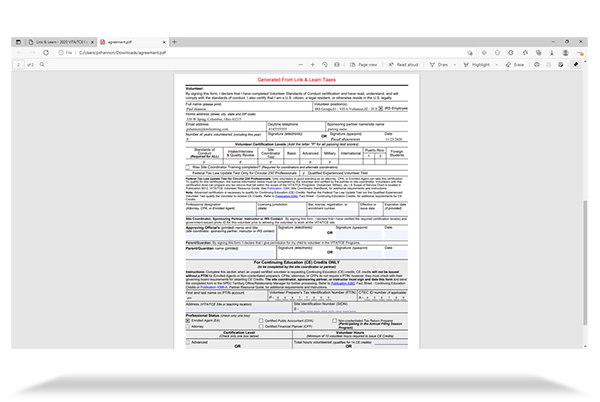The height and width of the screenshot is (402, 600).
Task: Click the circular extension icon next to the diamond
Action: pyautogui.click(x=497, y=53)
